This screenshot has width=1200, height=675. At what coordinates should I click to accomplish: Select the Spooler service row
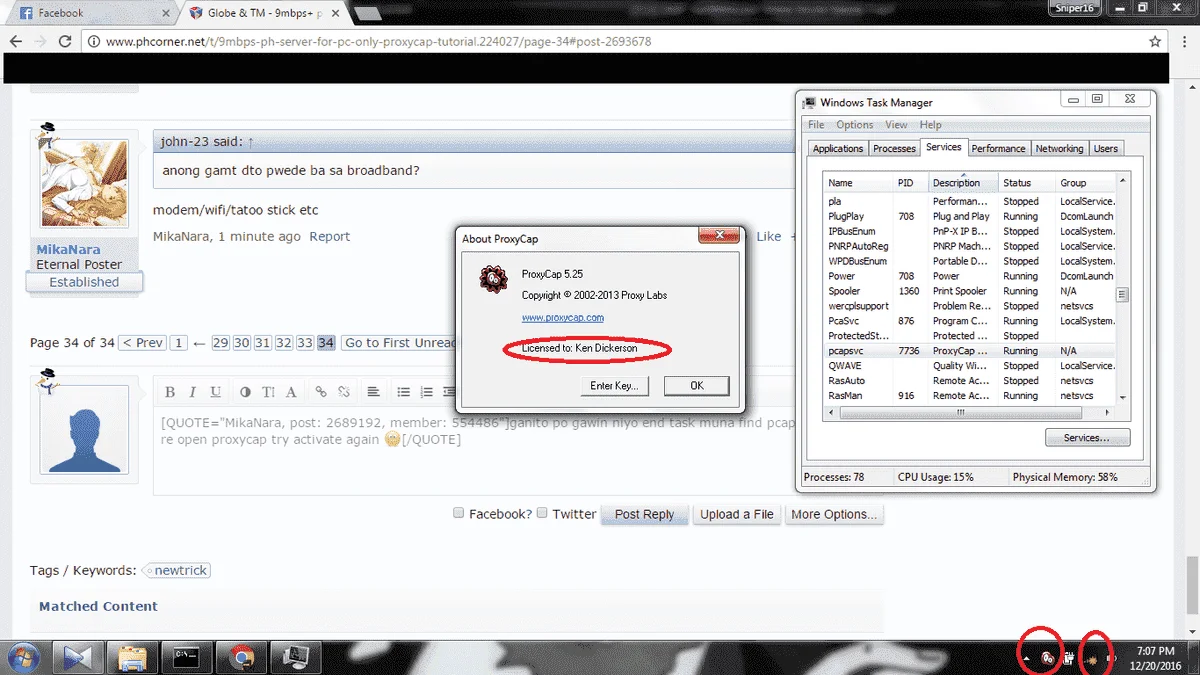click(x=969, y=291)
